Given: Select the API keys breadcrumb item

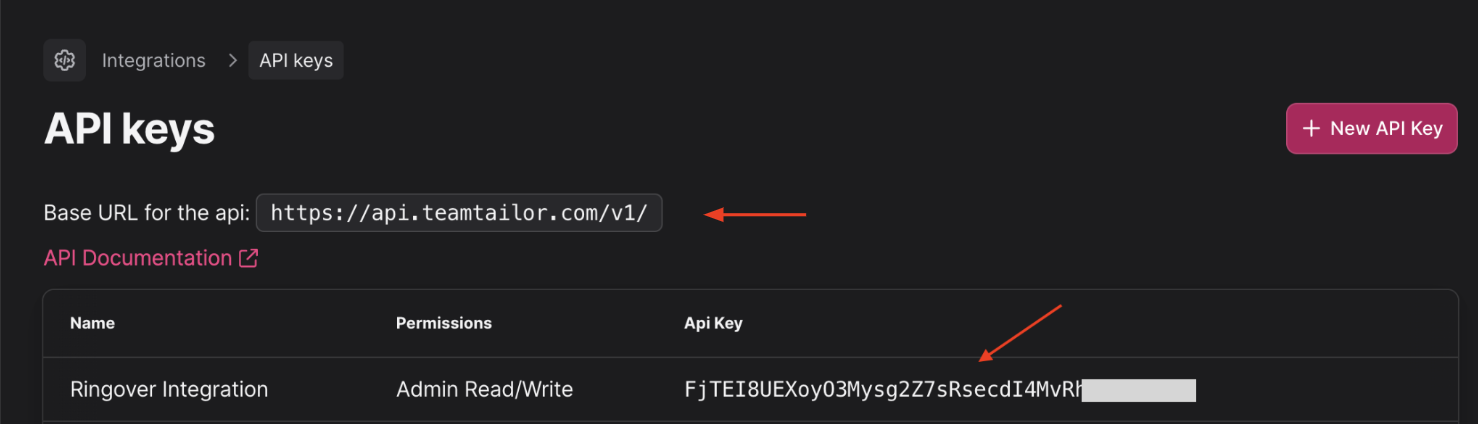Looking at the screenshot, I should [x=296, y=60].
